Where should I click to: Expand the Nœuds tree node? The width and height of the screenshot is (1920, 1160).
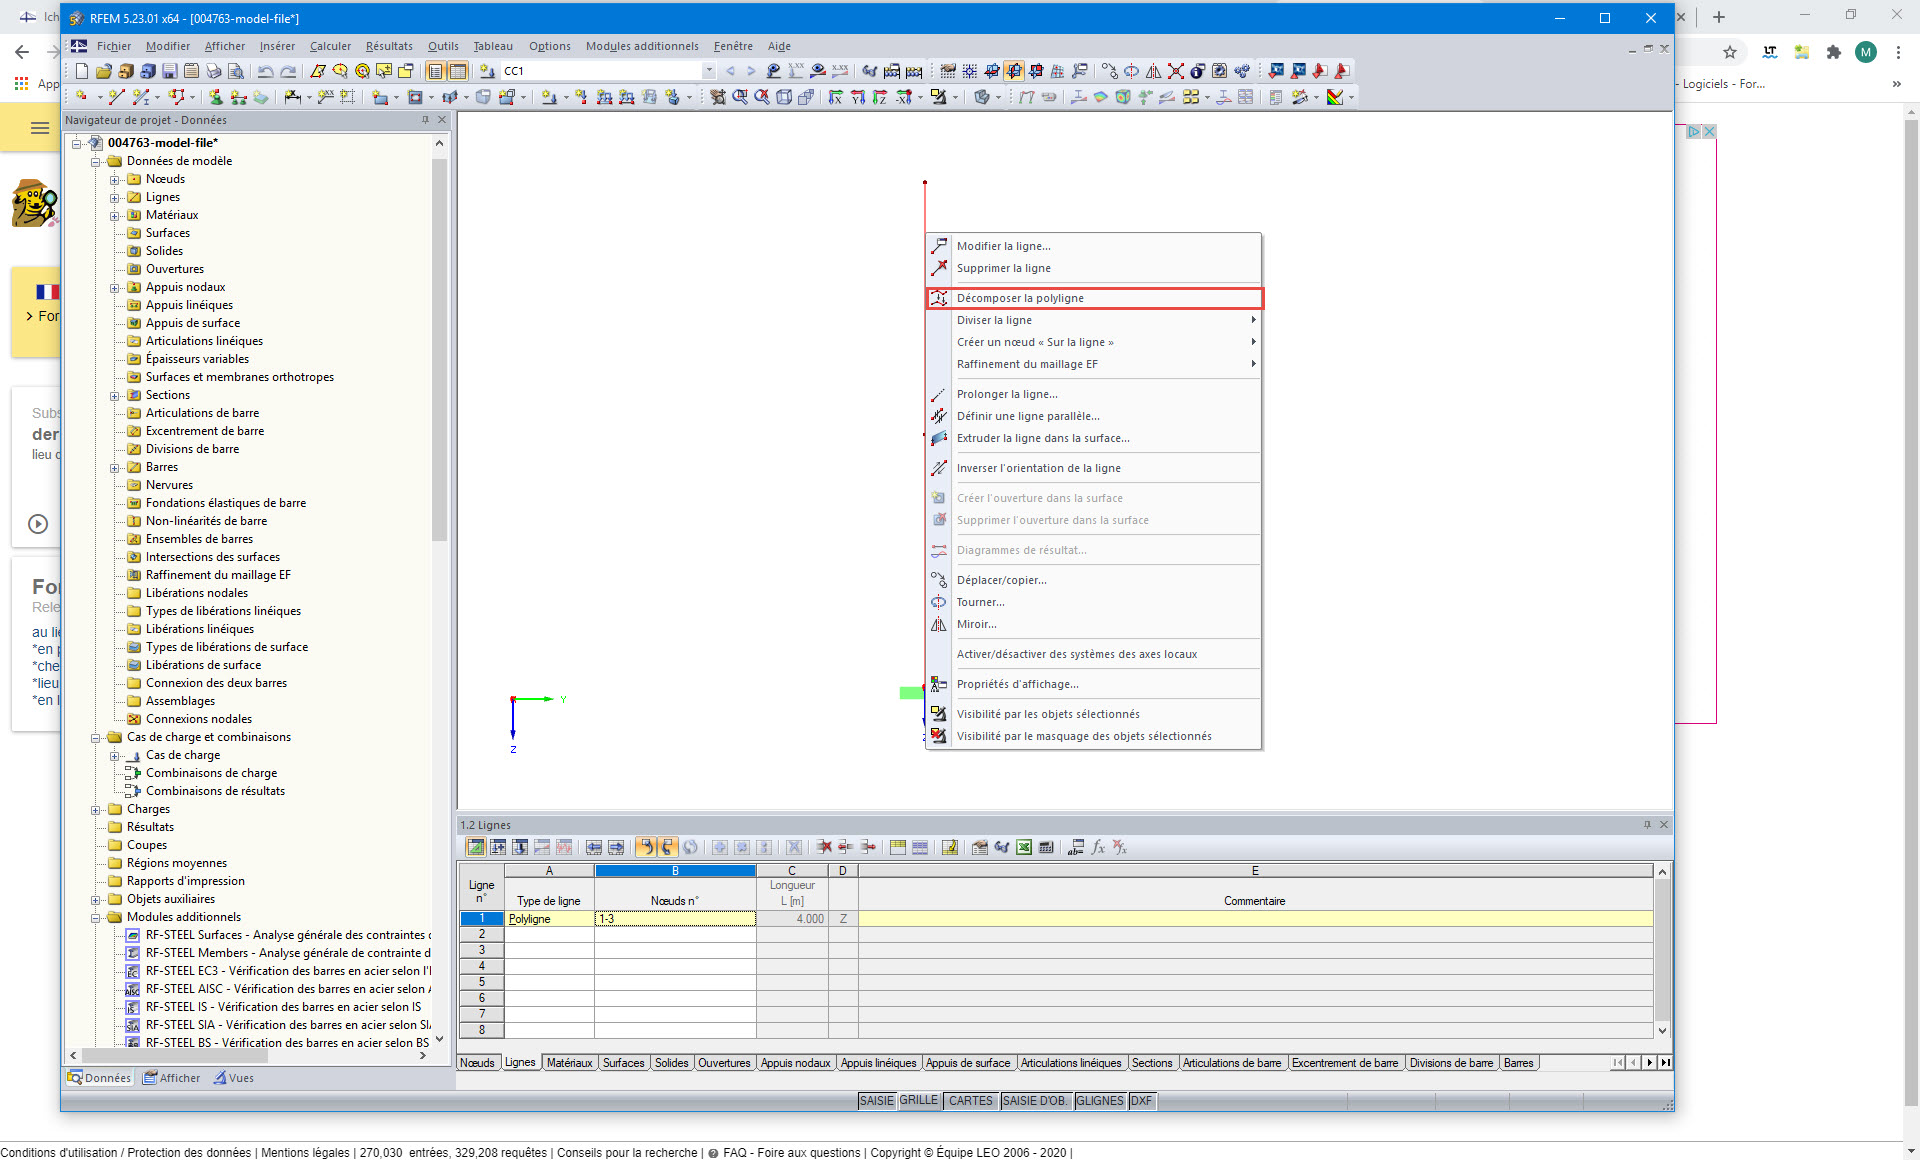[114, 180]
